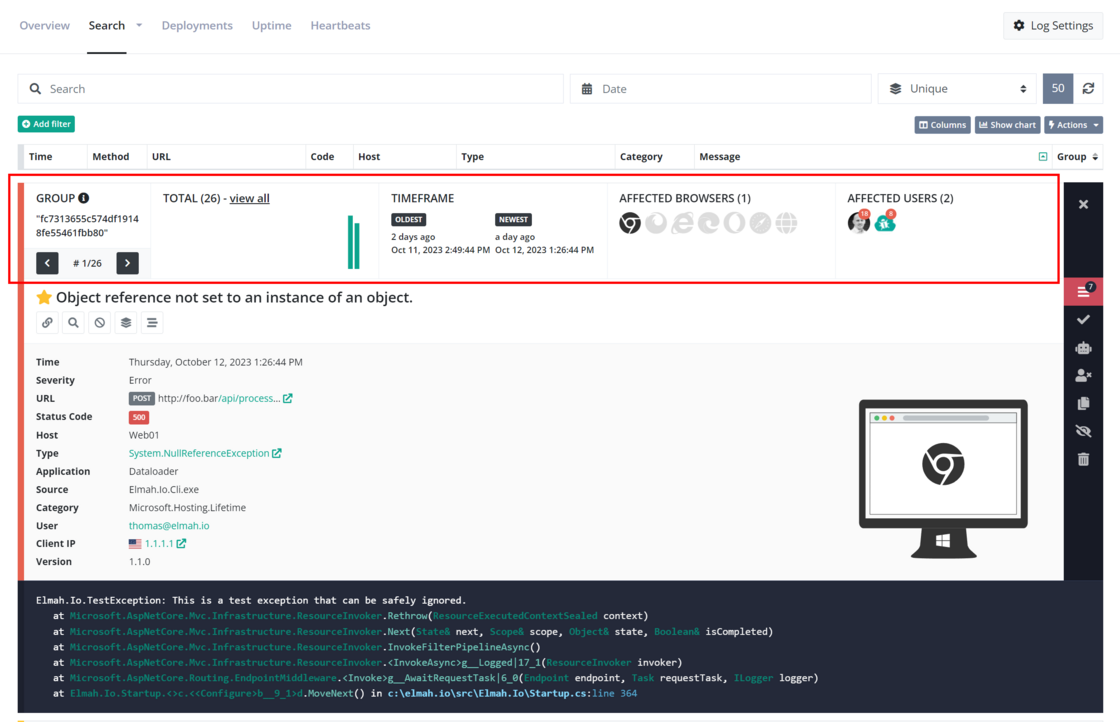Click the ban circle icon under the error title
The image size is (1120, 722).
tap(100, 323)
